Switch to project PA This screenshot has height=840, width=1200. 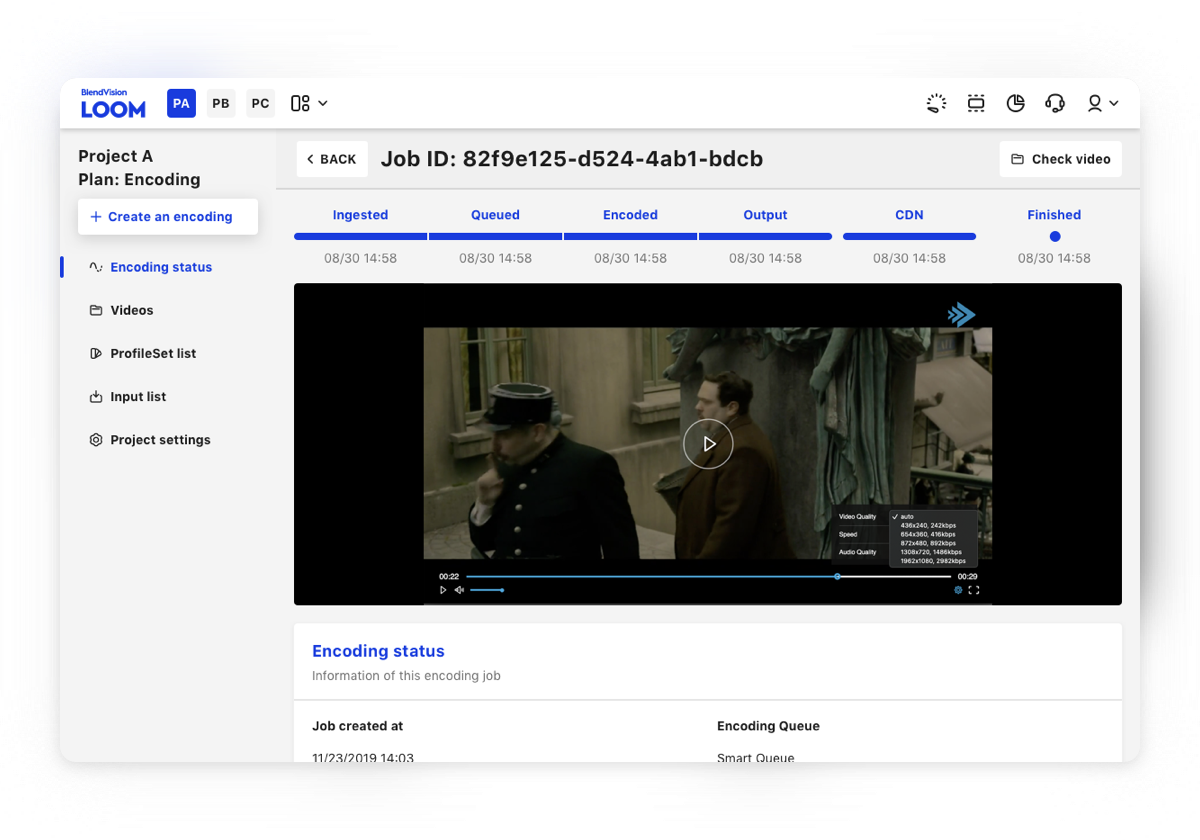(x=181, y=103)
